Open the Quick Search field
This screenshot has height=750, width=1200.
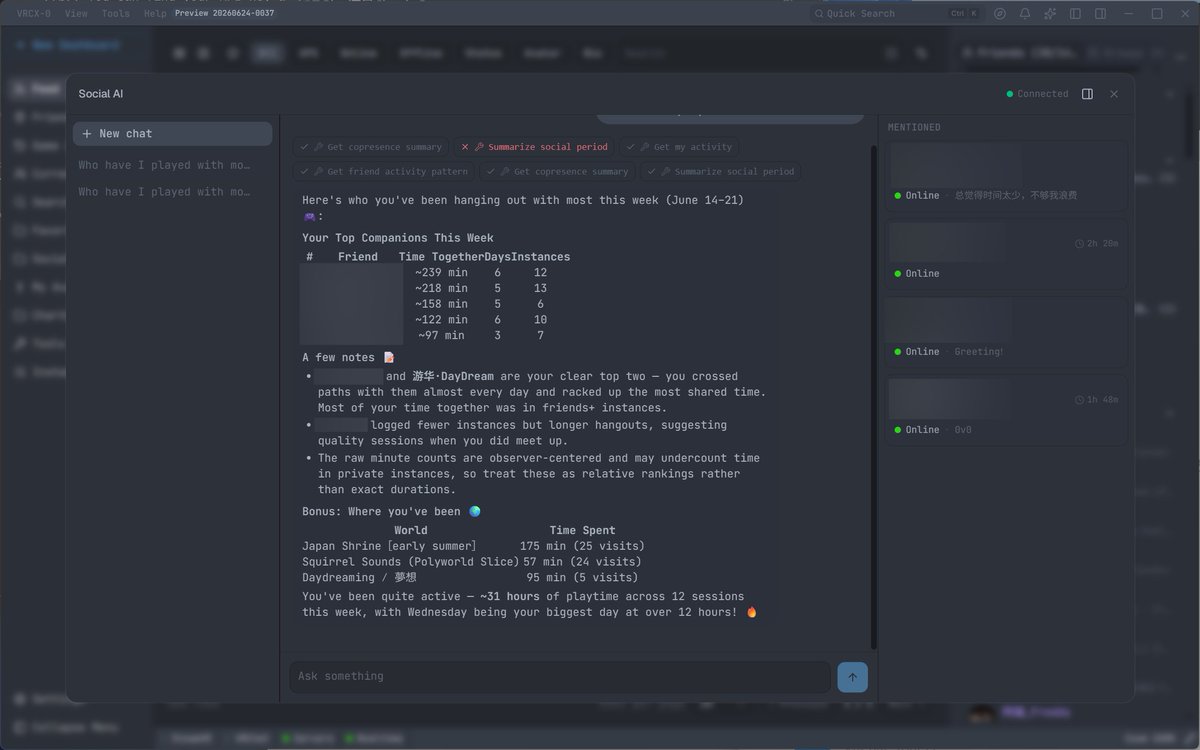tap(898, 14)
